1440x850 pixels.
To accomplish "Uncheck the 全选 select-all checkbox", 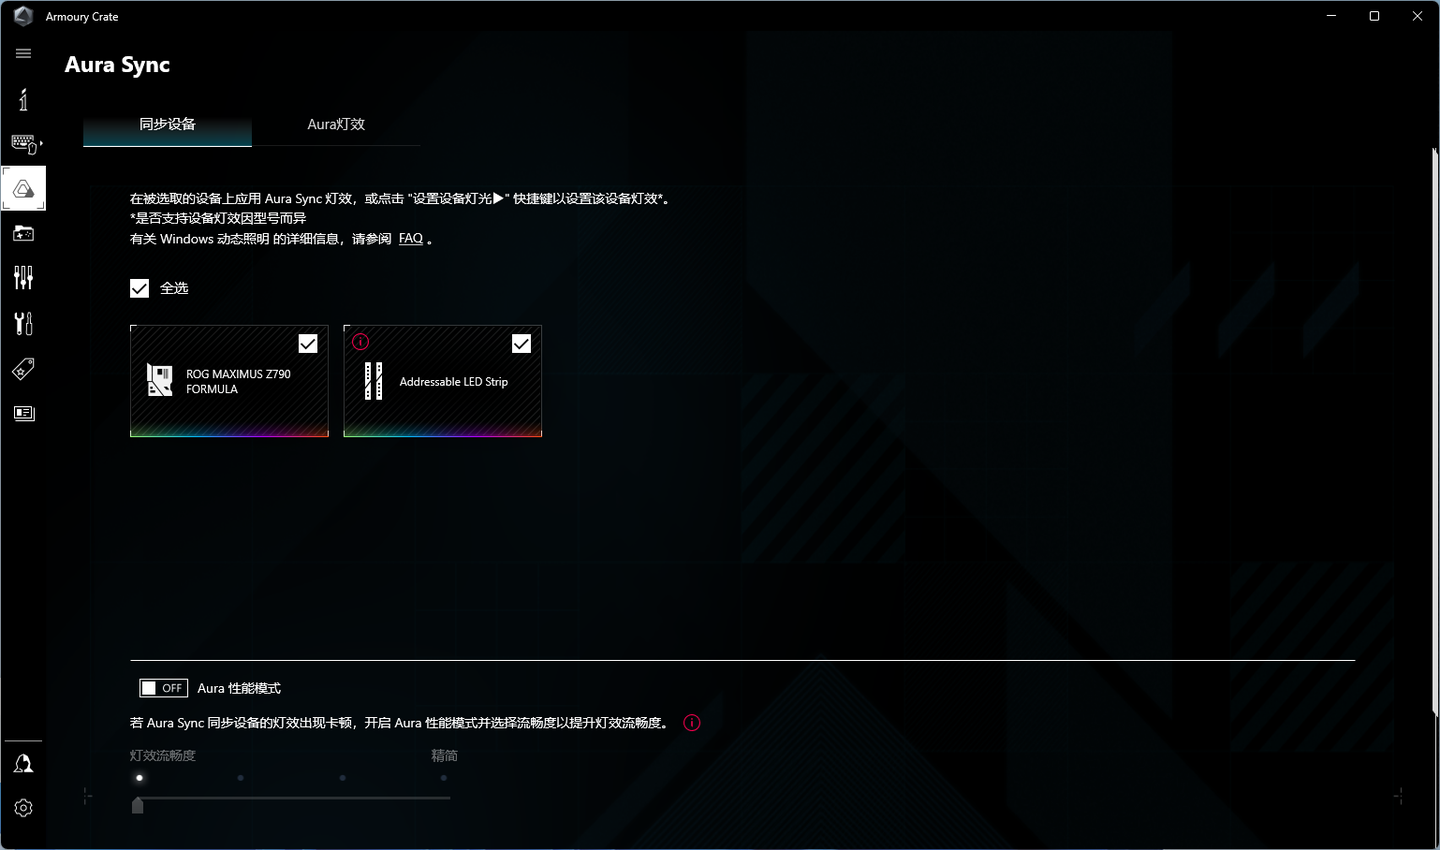I will click(x=139, y=288).
